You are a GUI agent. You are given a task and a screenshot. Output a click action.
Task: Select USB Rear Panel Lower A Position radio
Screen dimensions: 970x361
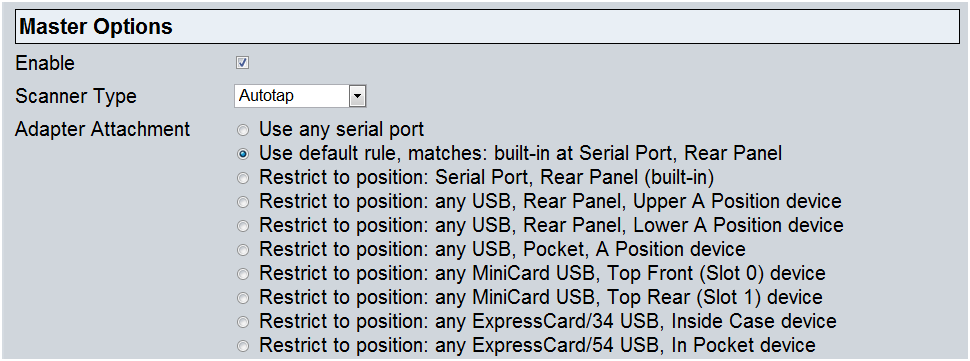pyautogui.click(x=244, y=226)
